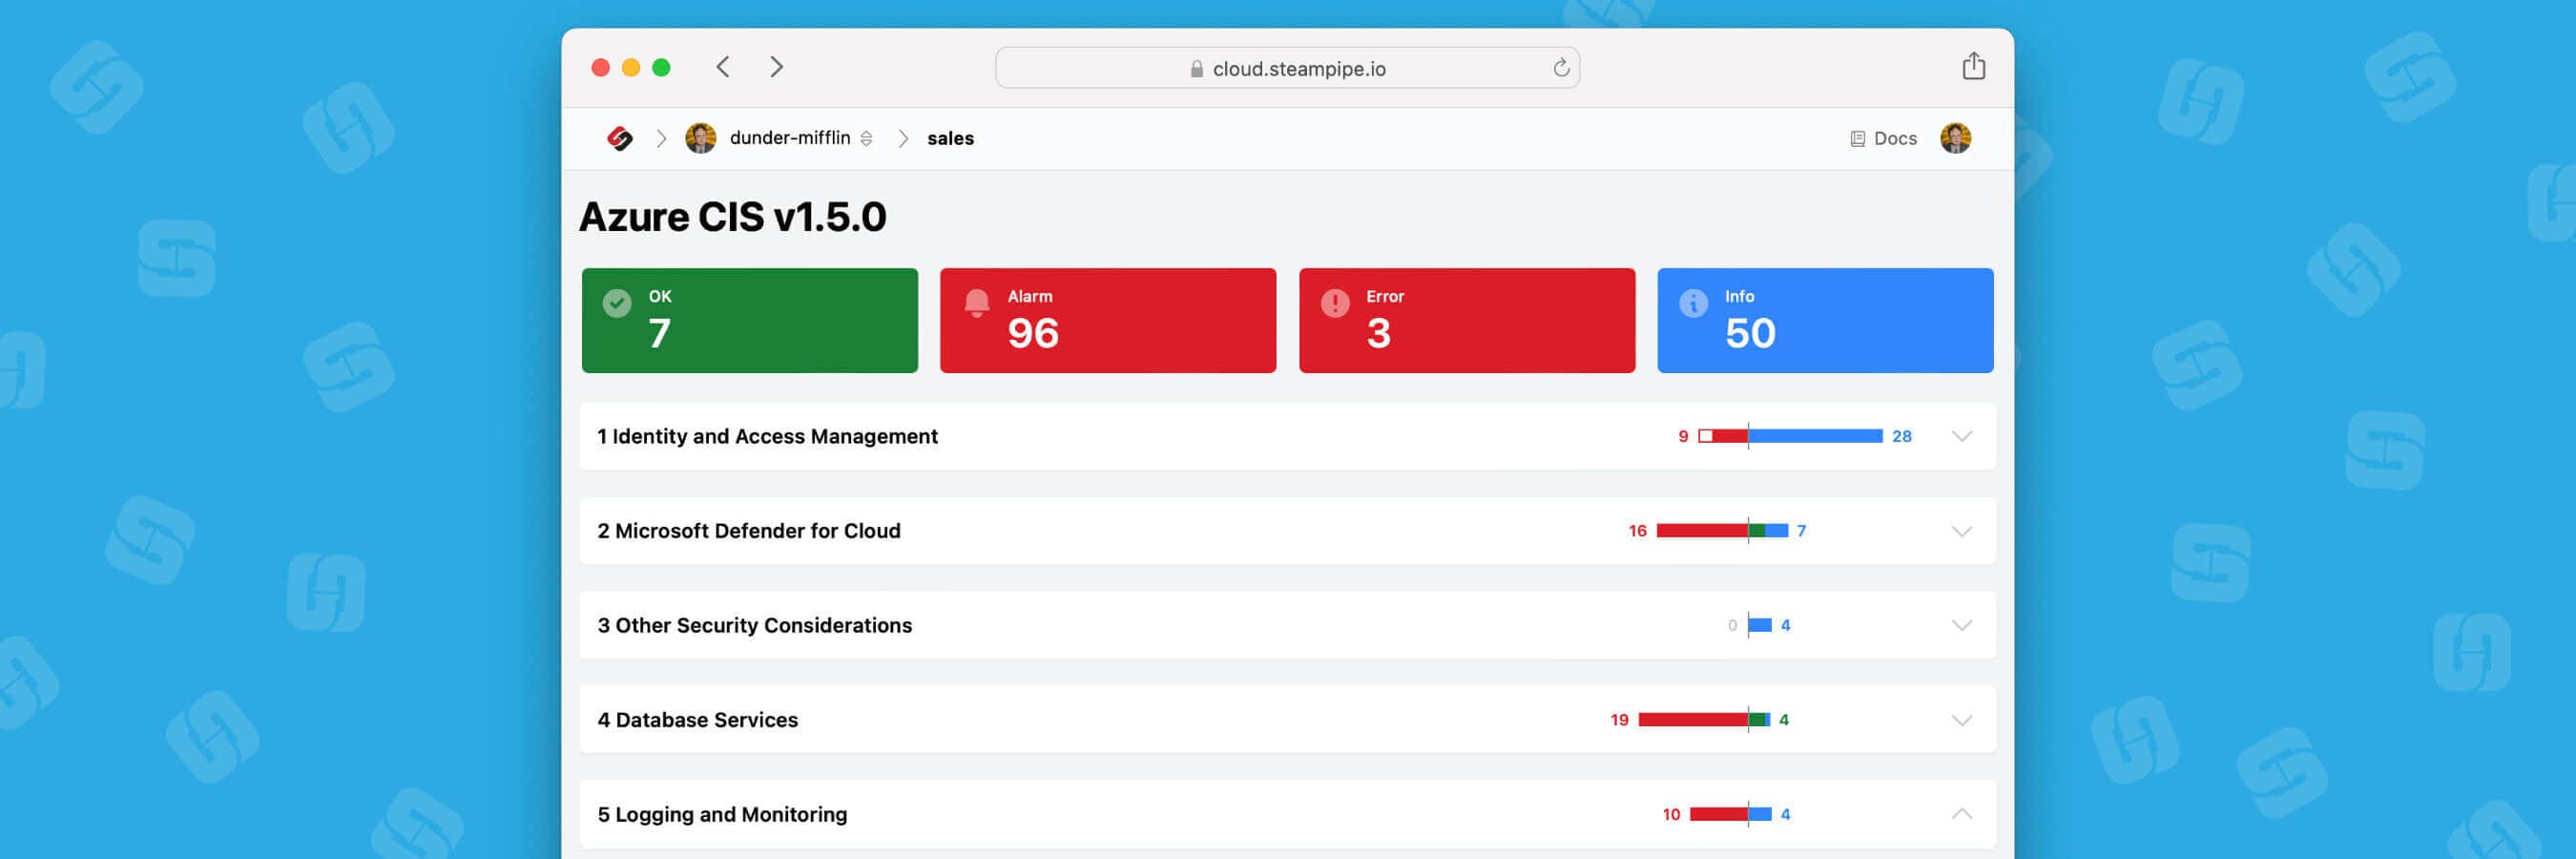Open the browser share icon

coord(1973,66)
